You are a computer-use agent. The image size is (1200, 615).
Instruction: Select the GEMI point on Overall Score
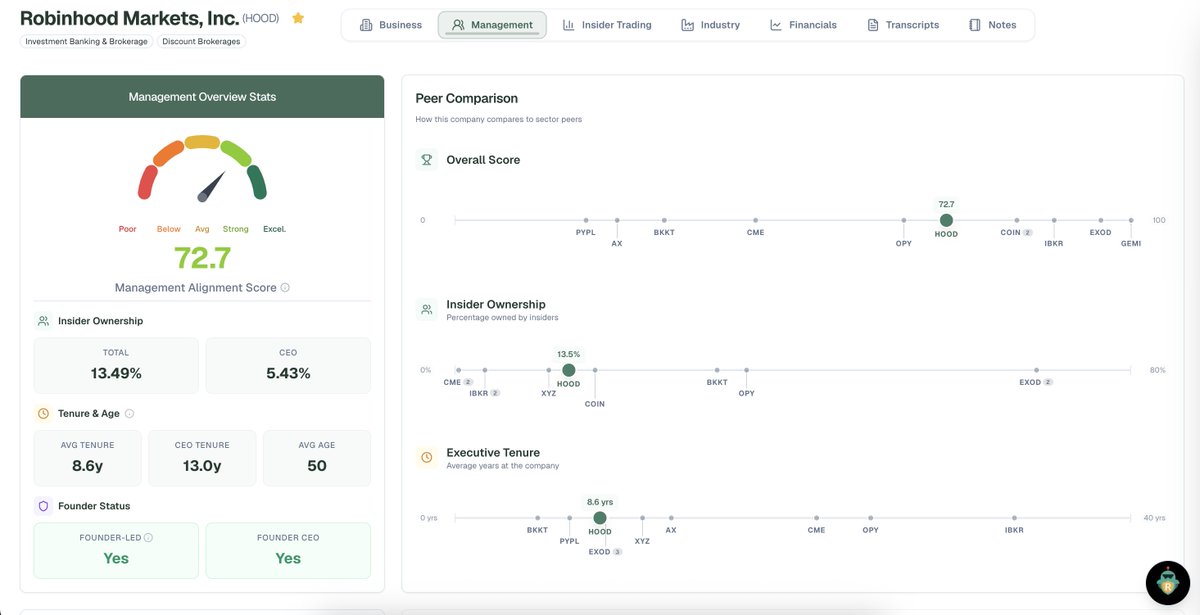(x=1131, y=220)
